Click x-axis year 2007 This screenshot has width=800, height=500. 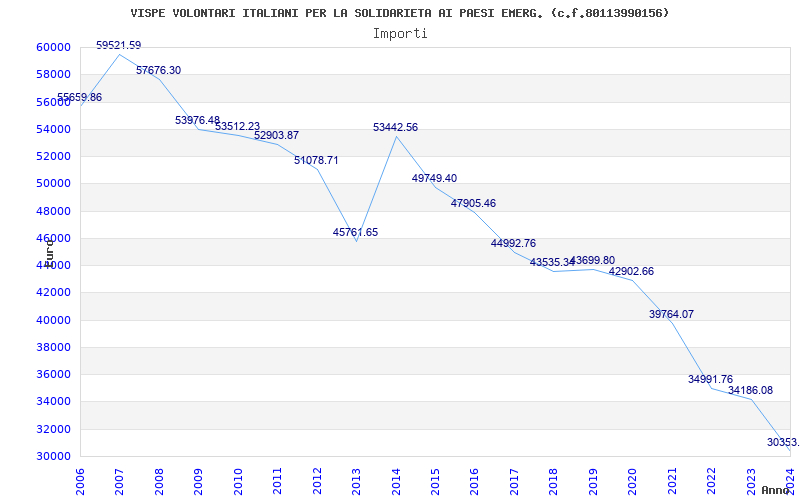pyautogui.click(x=119, y=482)
